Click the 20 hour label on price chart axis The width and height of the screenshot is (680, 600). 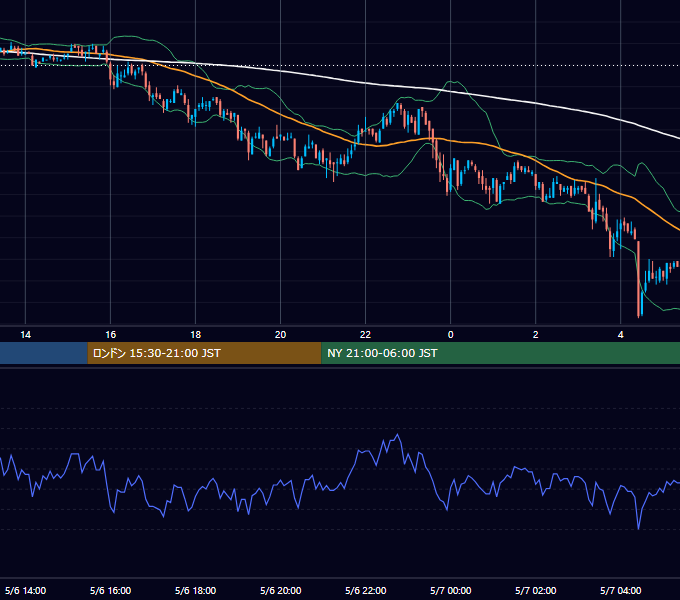[281, 335]
